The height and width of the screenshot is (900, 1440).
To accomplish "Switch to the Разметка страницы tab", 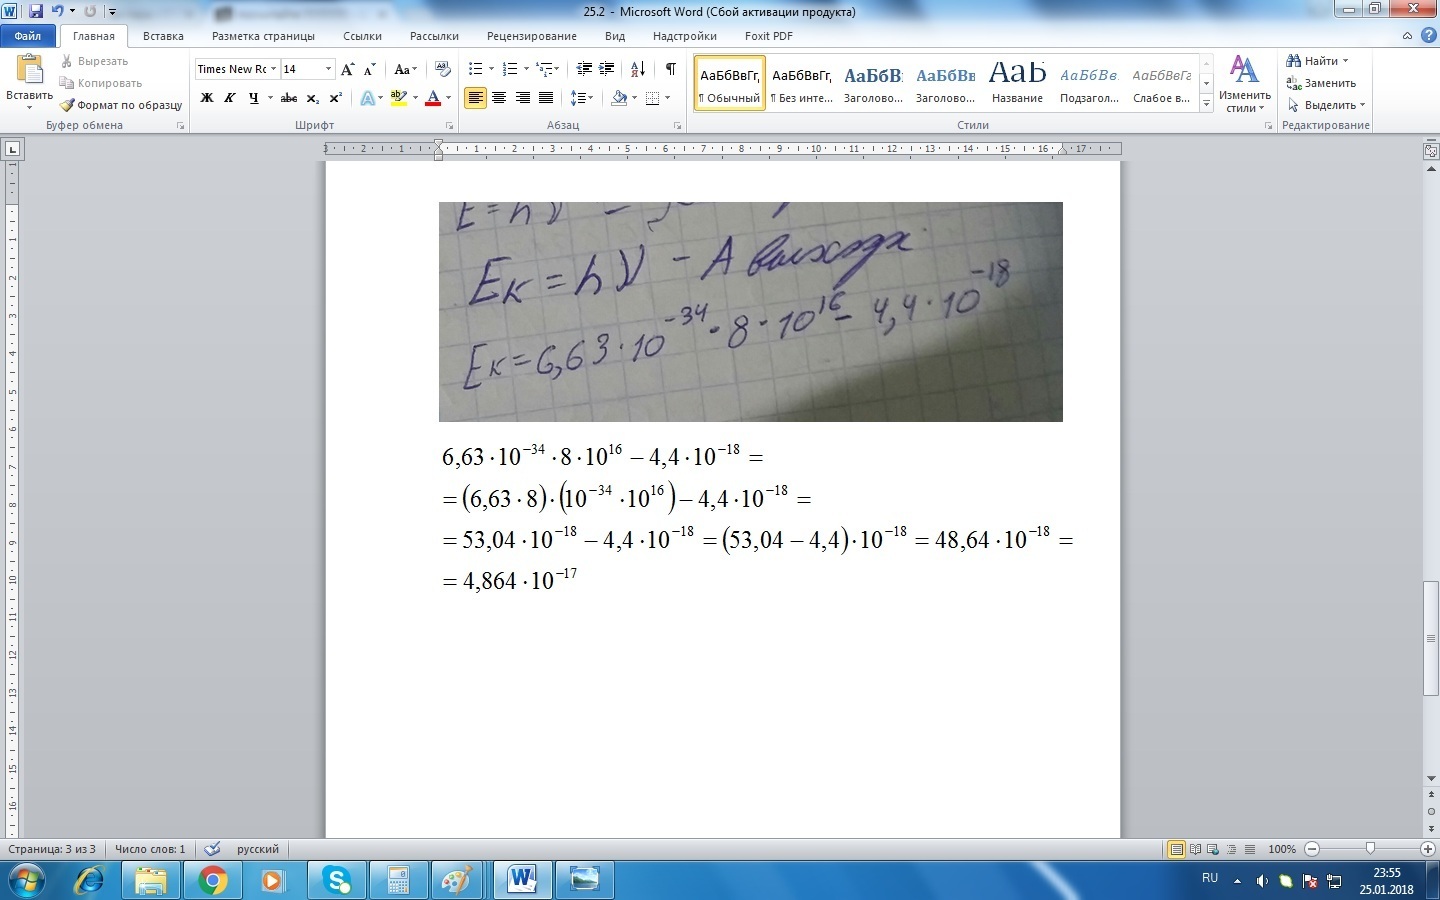I will tap(263, 36).
